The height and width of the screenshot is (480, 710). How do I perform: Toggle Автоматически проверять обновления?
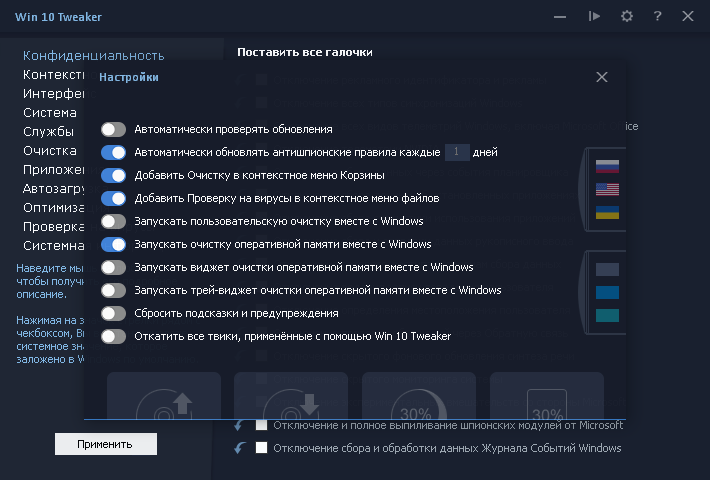pos(113,129)
